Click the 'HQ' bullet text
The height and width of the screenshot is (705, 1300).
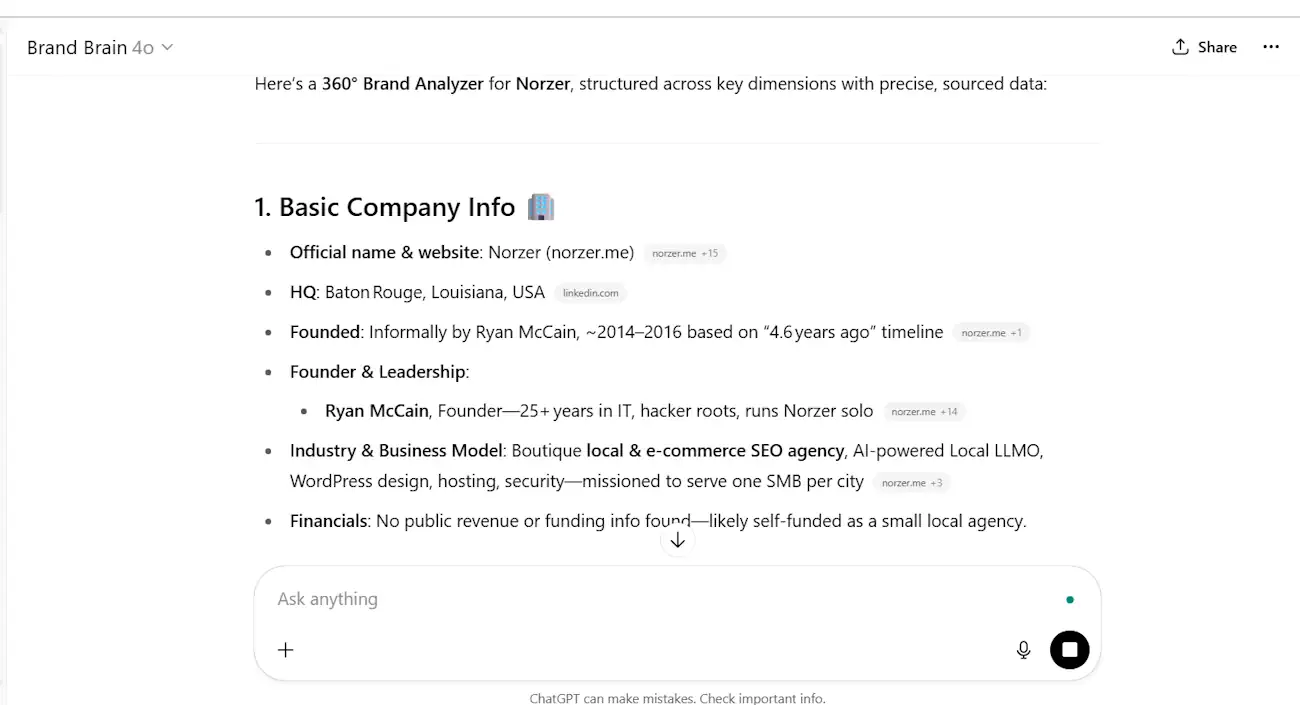pyautogui.click(x=303, y=292)
